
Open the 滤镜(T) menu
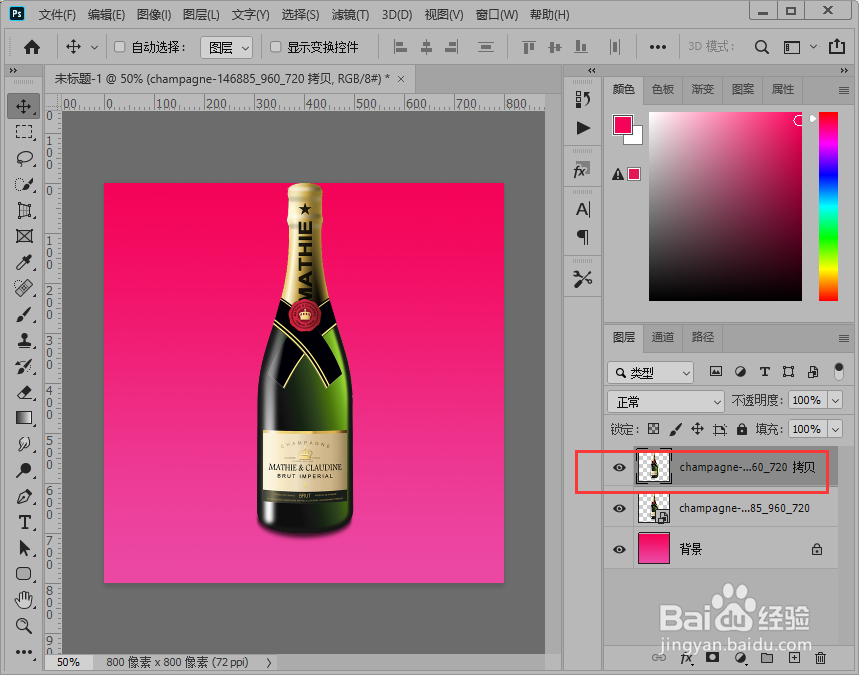(350, 15)
